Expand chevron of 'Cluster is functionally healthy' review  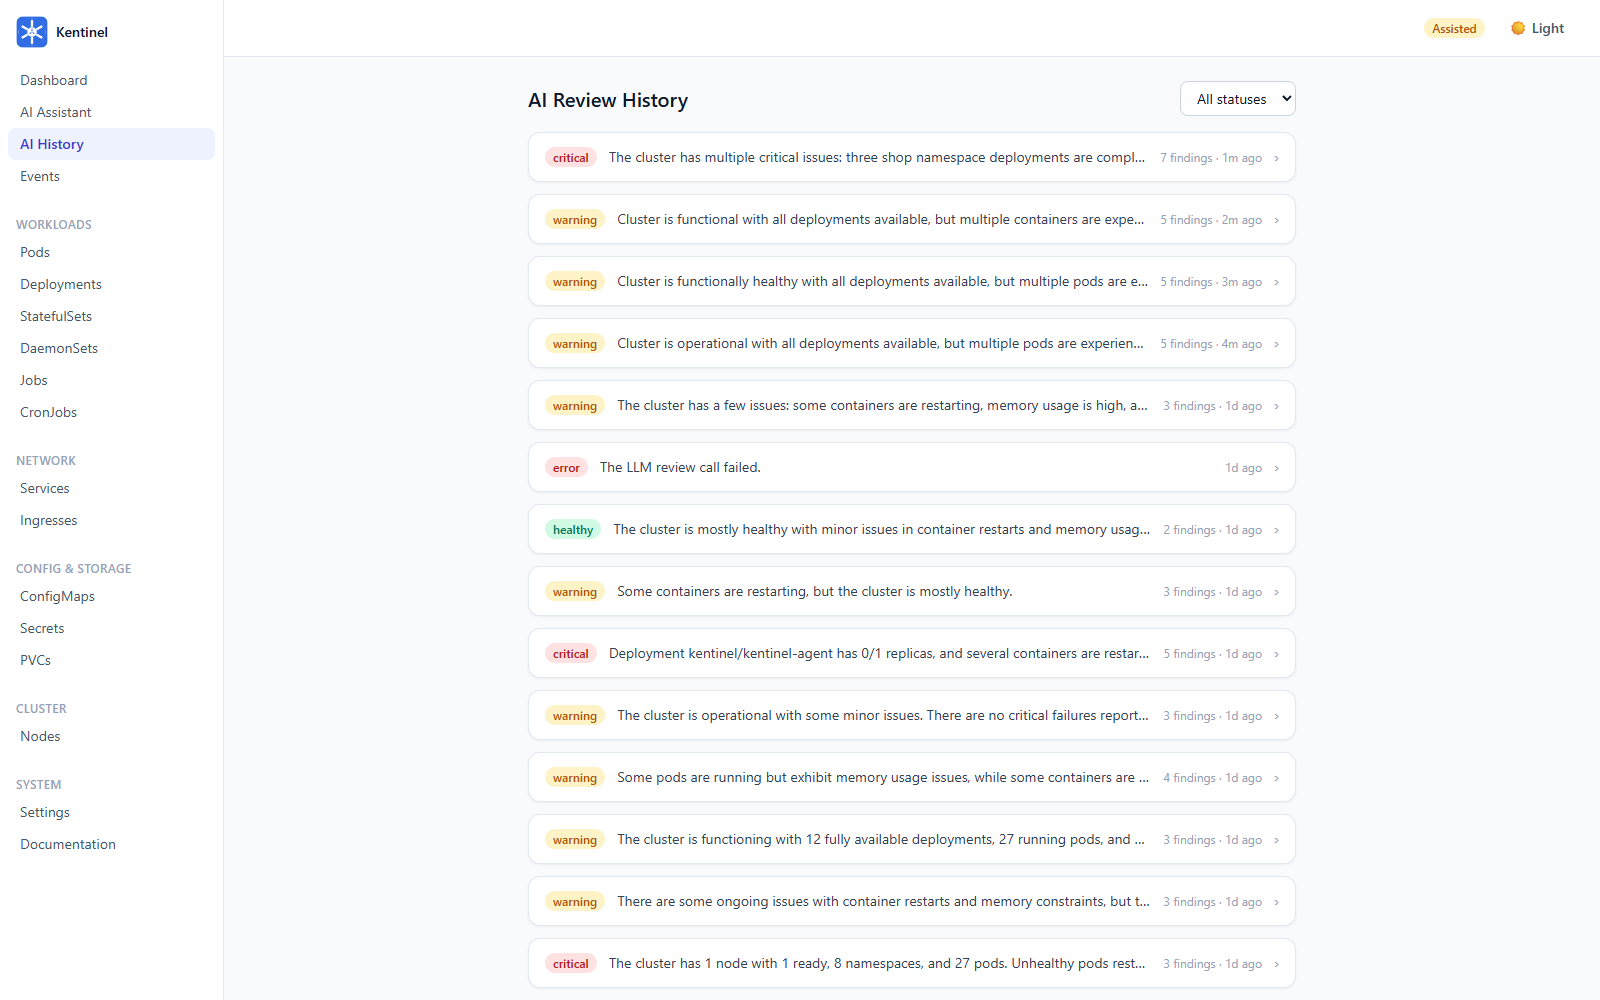coord(1276,282)
